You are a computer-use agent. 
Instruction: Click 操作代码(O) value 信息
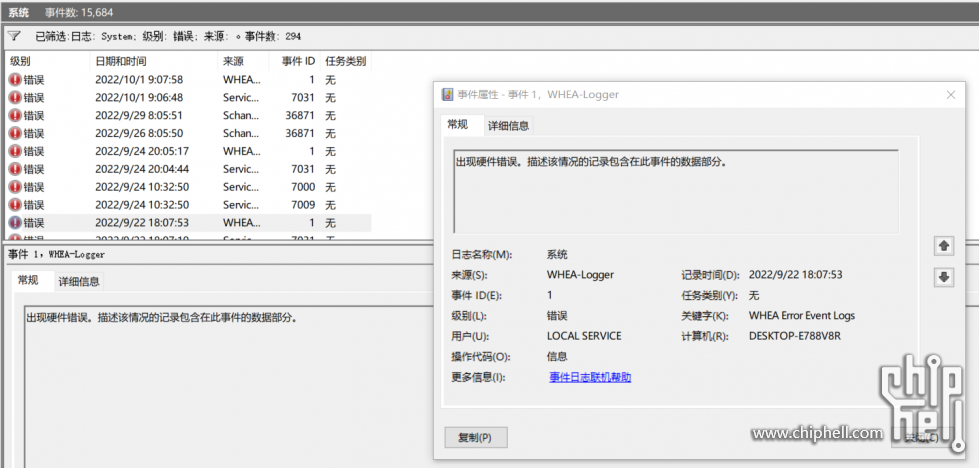click(x=557, y=356)
